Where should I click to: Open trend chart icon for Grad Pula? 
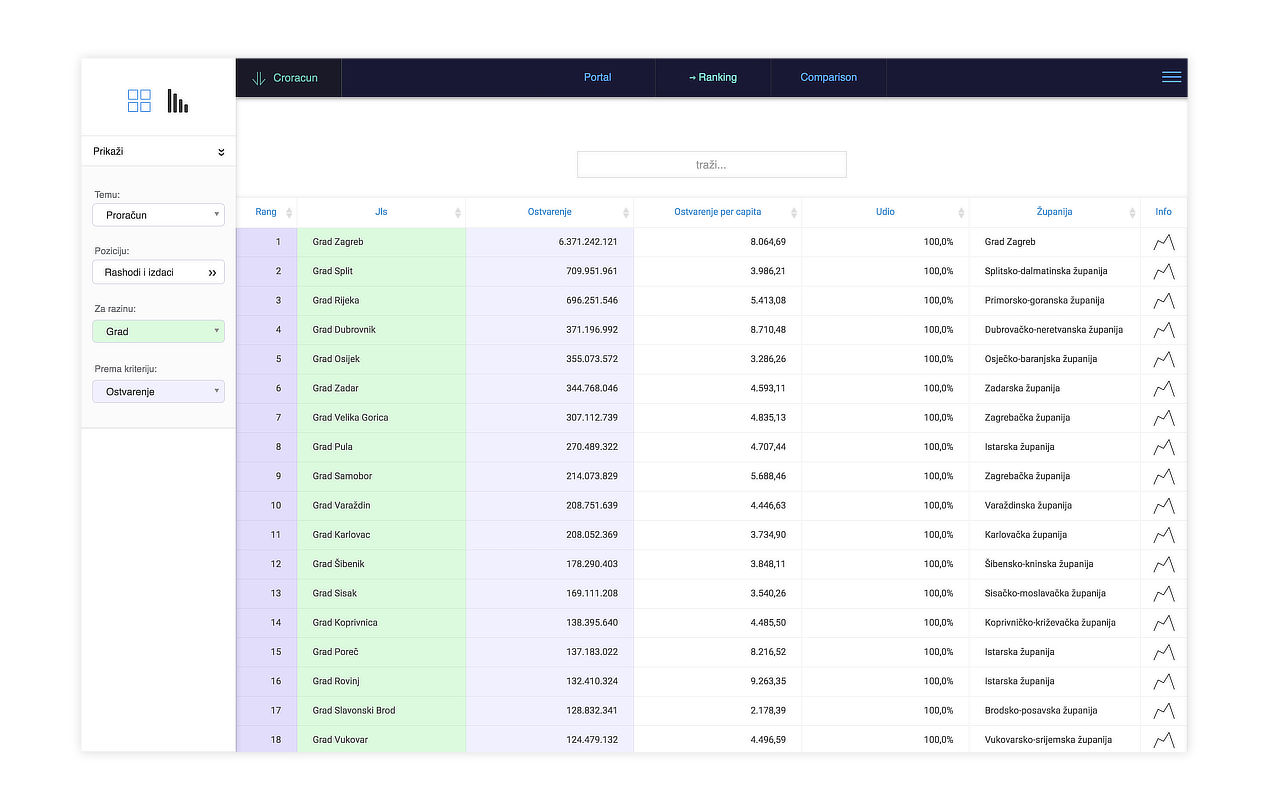tap(1163, 447)
